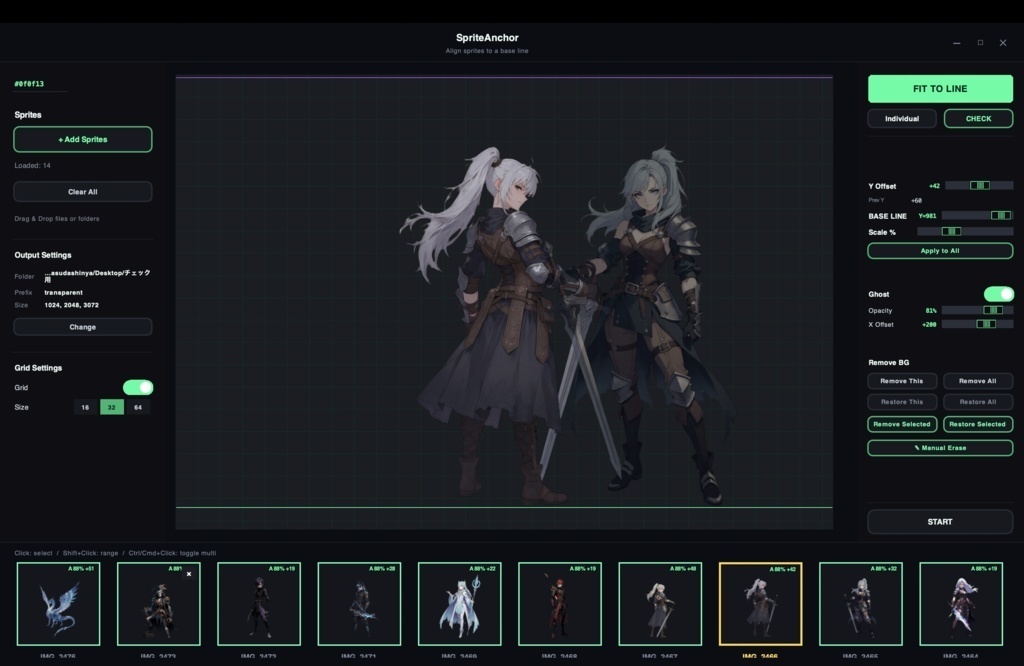Toggle the Grid switch off
This screenshot has width=1024, height=666.
pyautogui.click(x=138, y=387)
